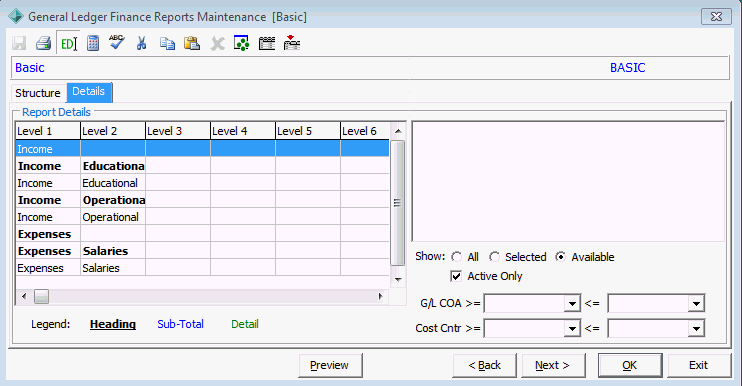Open the calculator icon
Screen dimensions: 742x386
coord(93,44)
